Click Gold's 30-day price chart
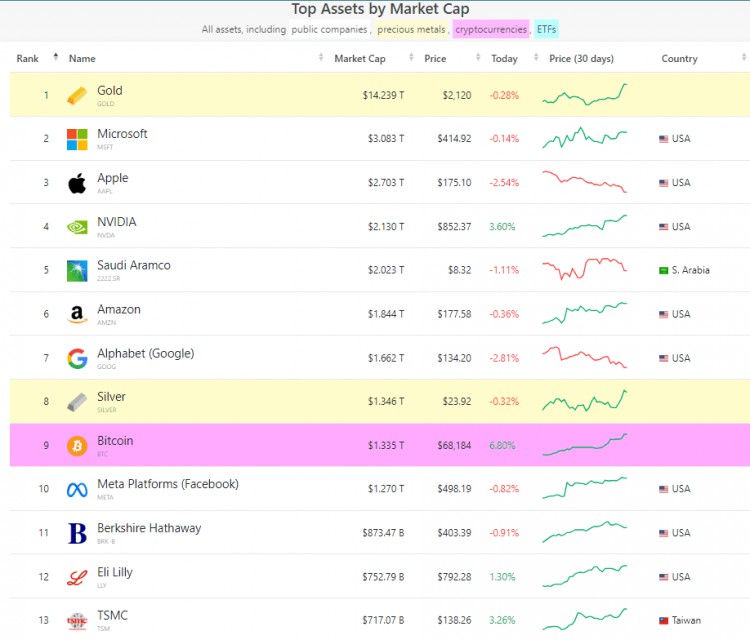Viewport: 750px width, 640px height. coord(585,95)
